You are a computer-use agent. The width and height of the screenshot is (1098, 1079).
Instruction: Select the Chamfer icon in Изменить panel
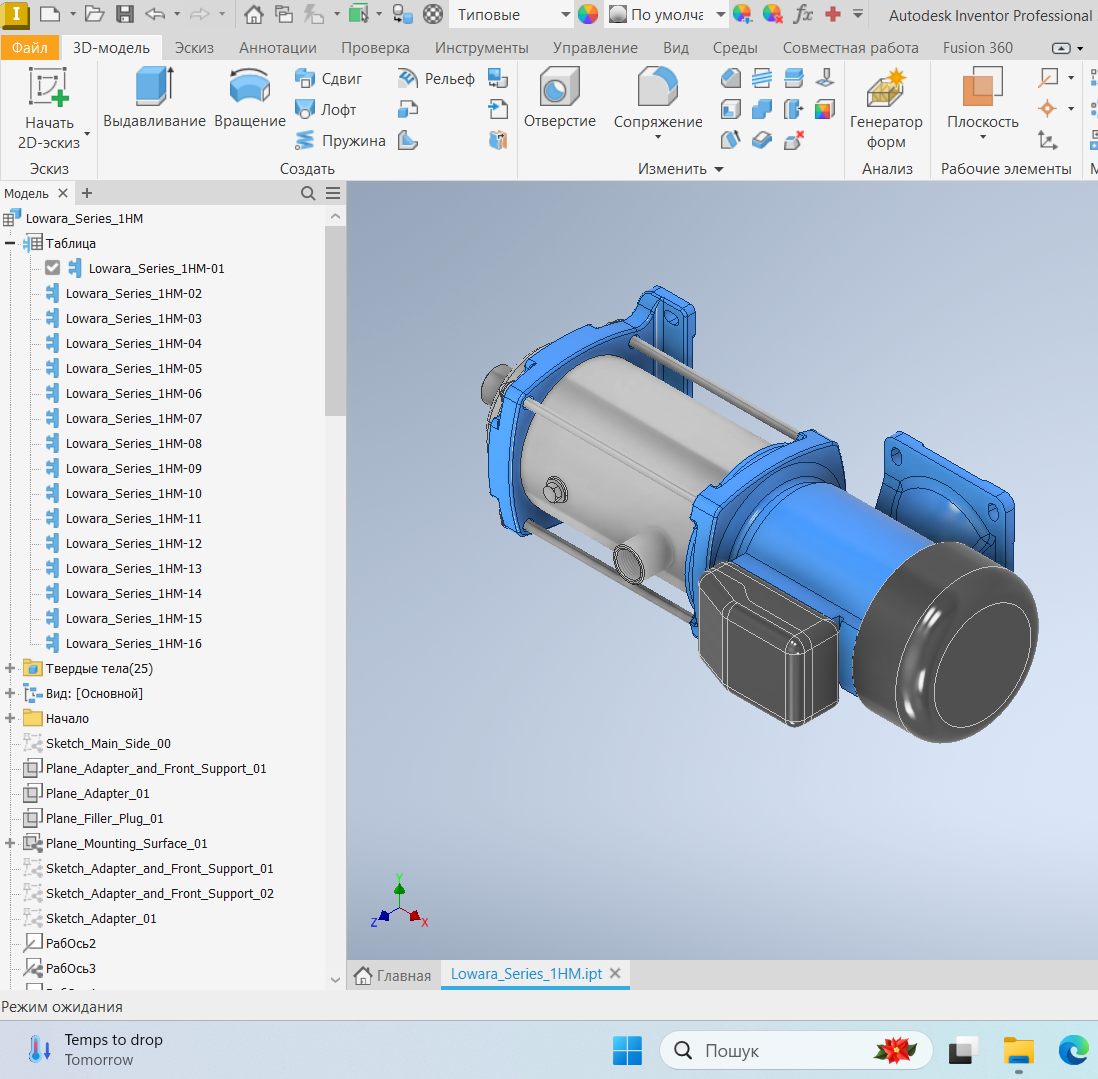click(730, 78)
